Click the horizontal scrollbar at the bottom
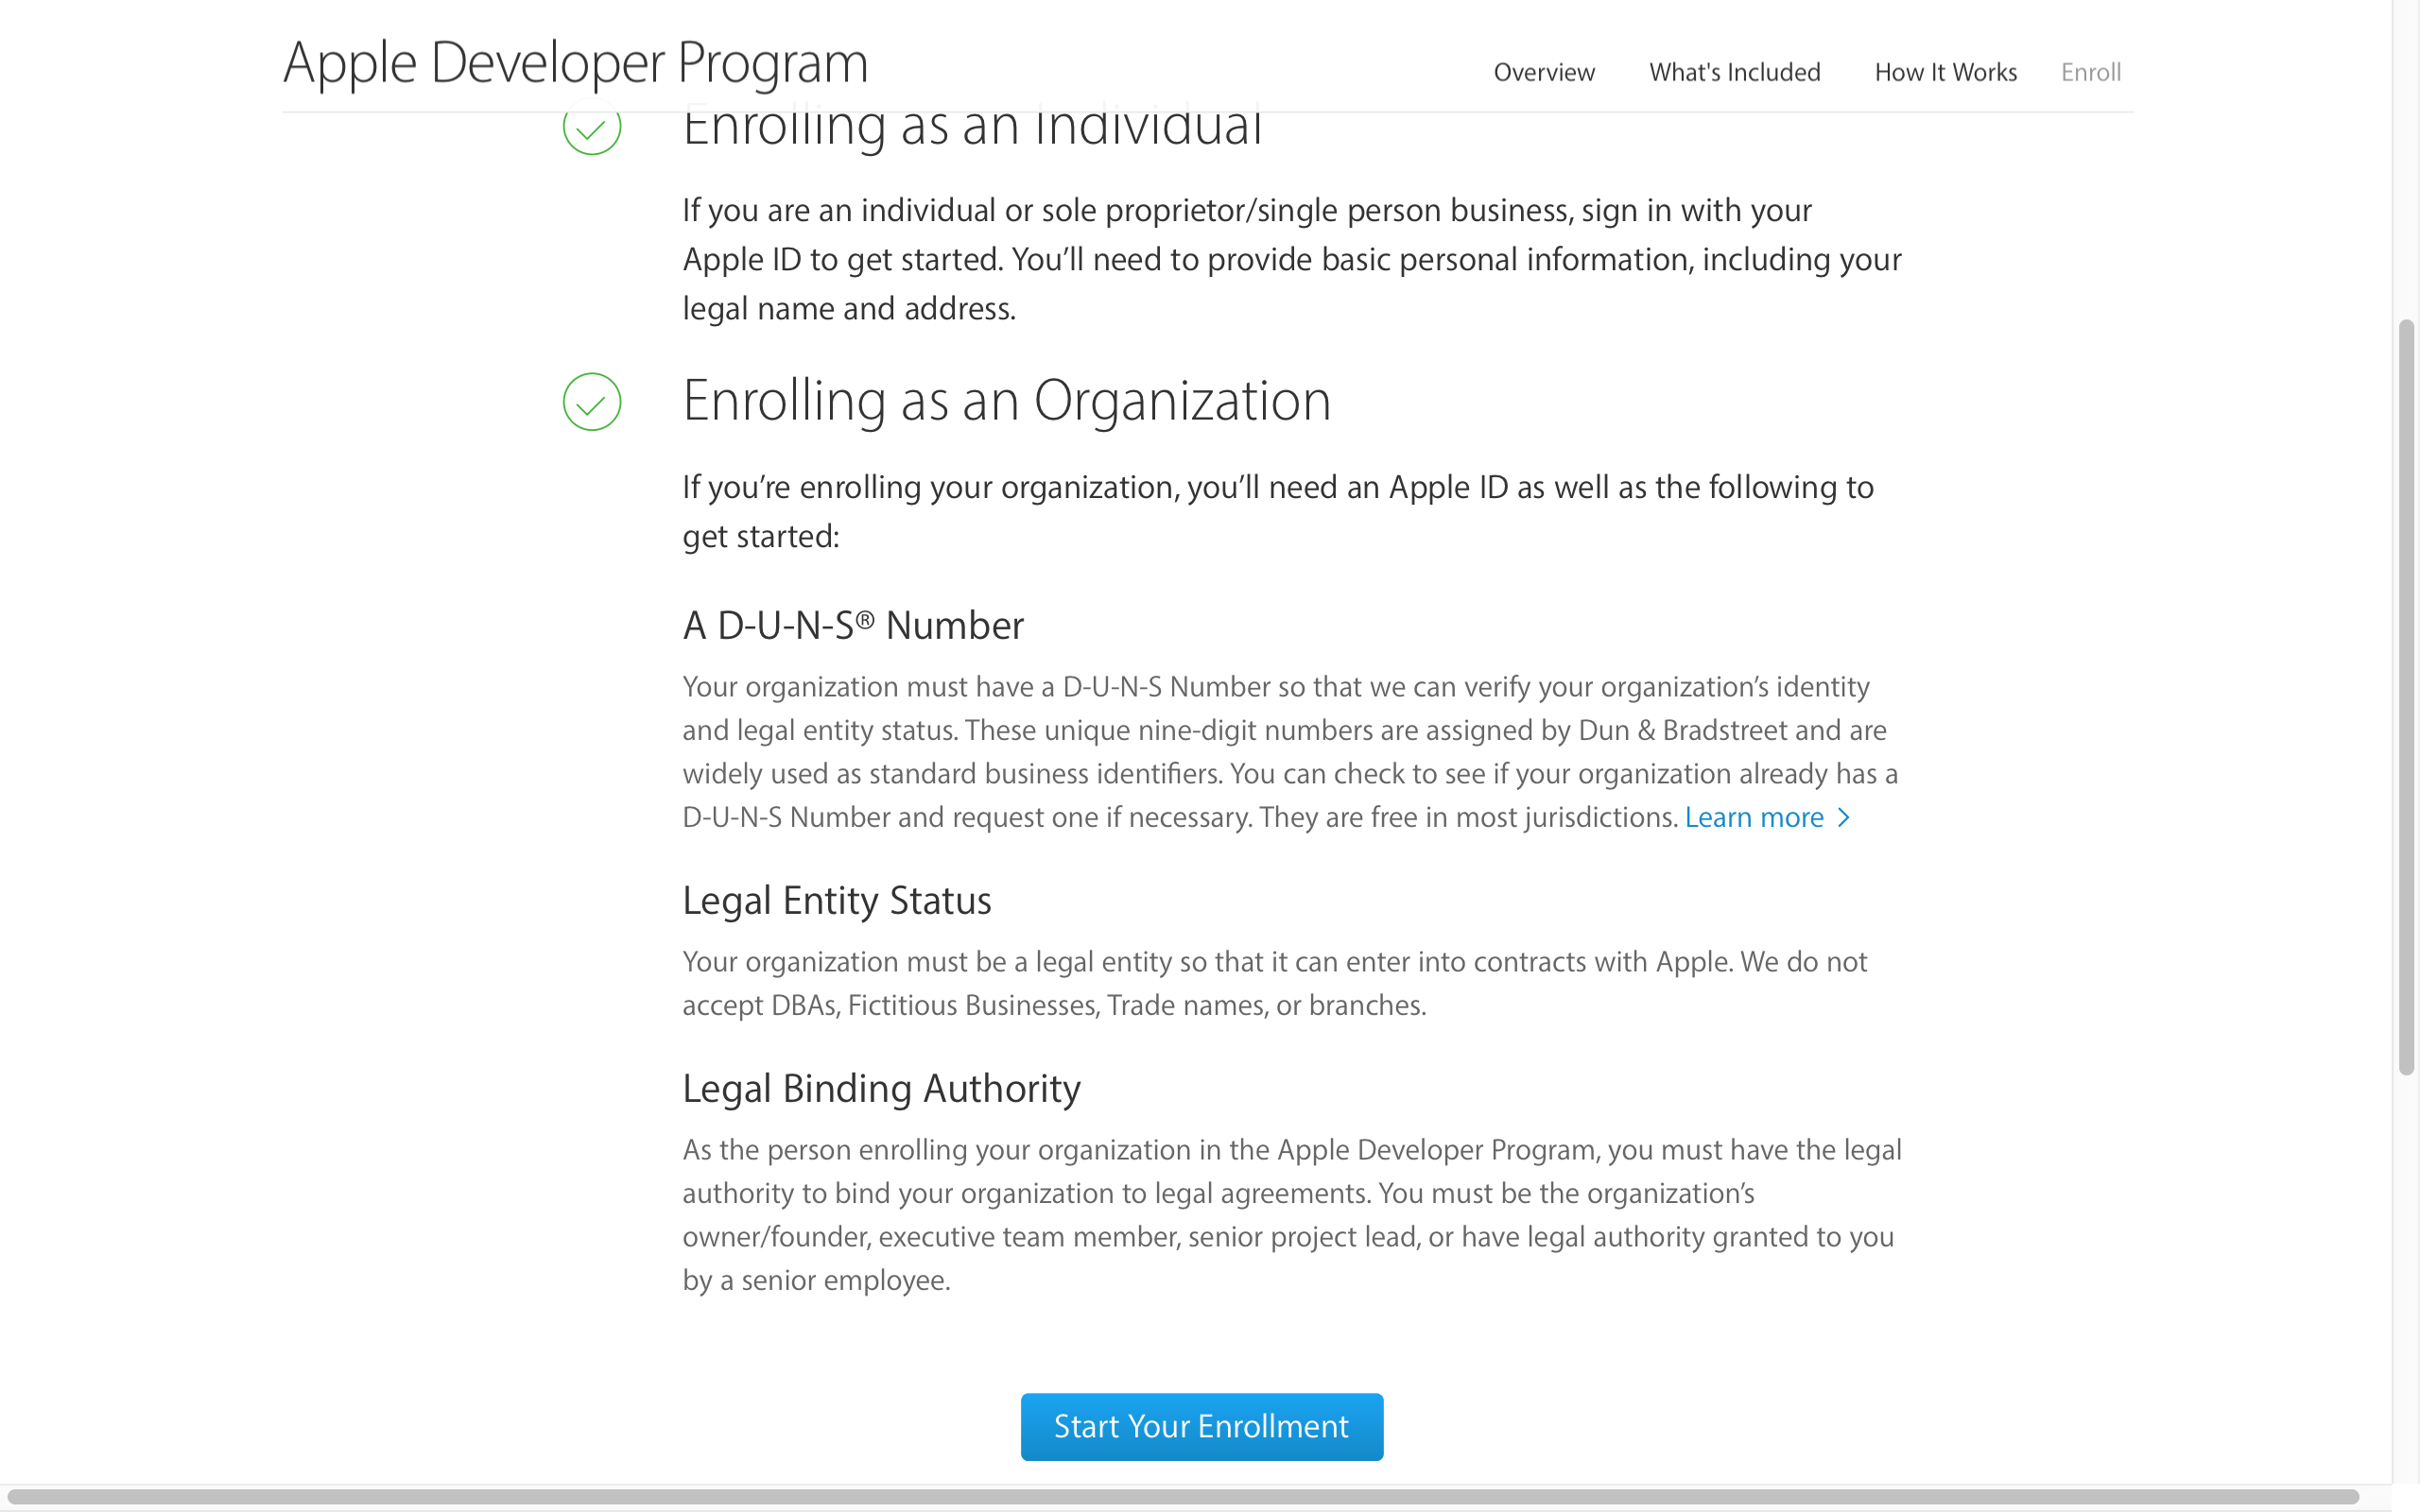The image size is (2420, 1512). click(1183, 1497)
